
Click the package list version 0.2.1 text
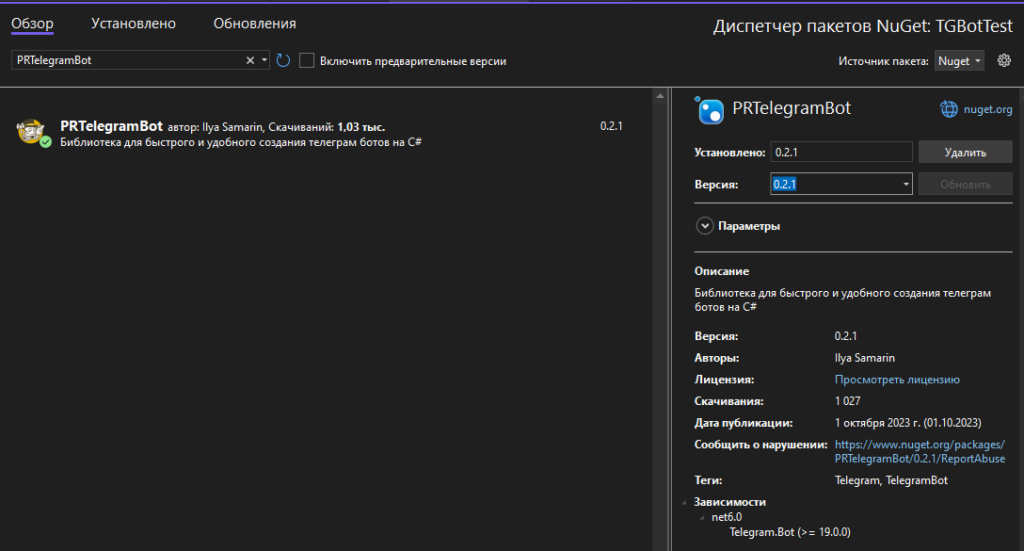611,126
